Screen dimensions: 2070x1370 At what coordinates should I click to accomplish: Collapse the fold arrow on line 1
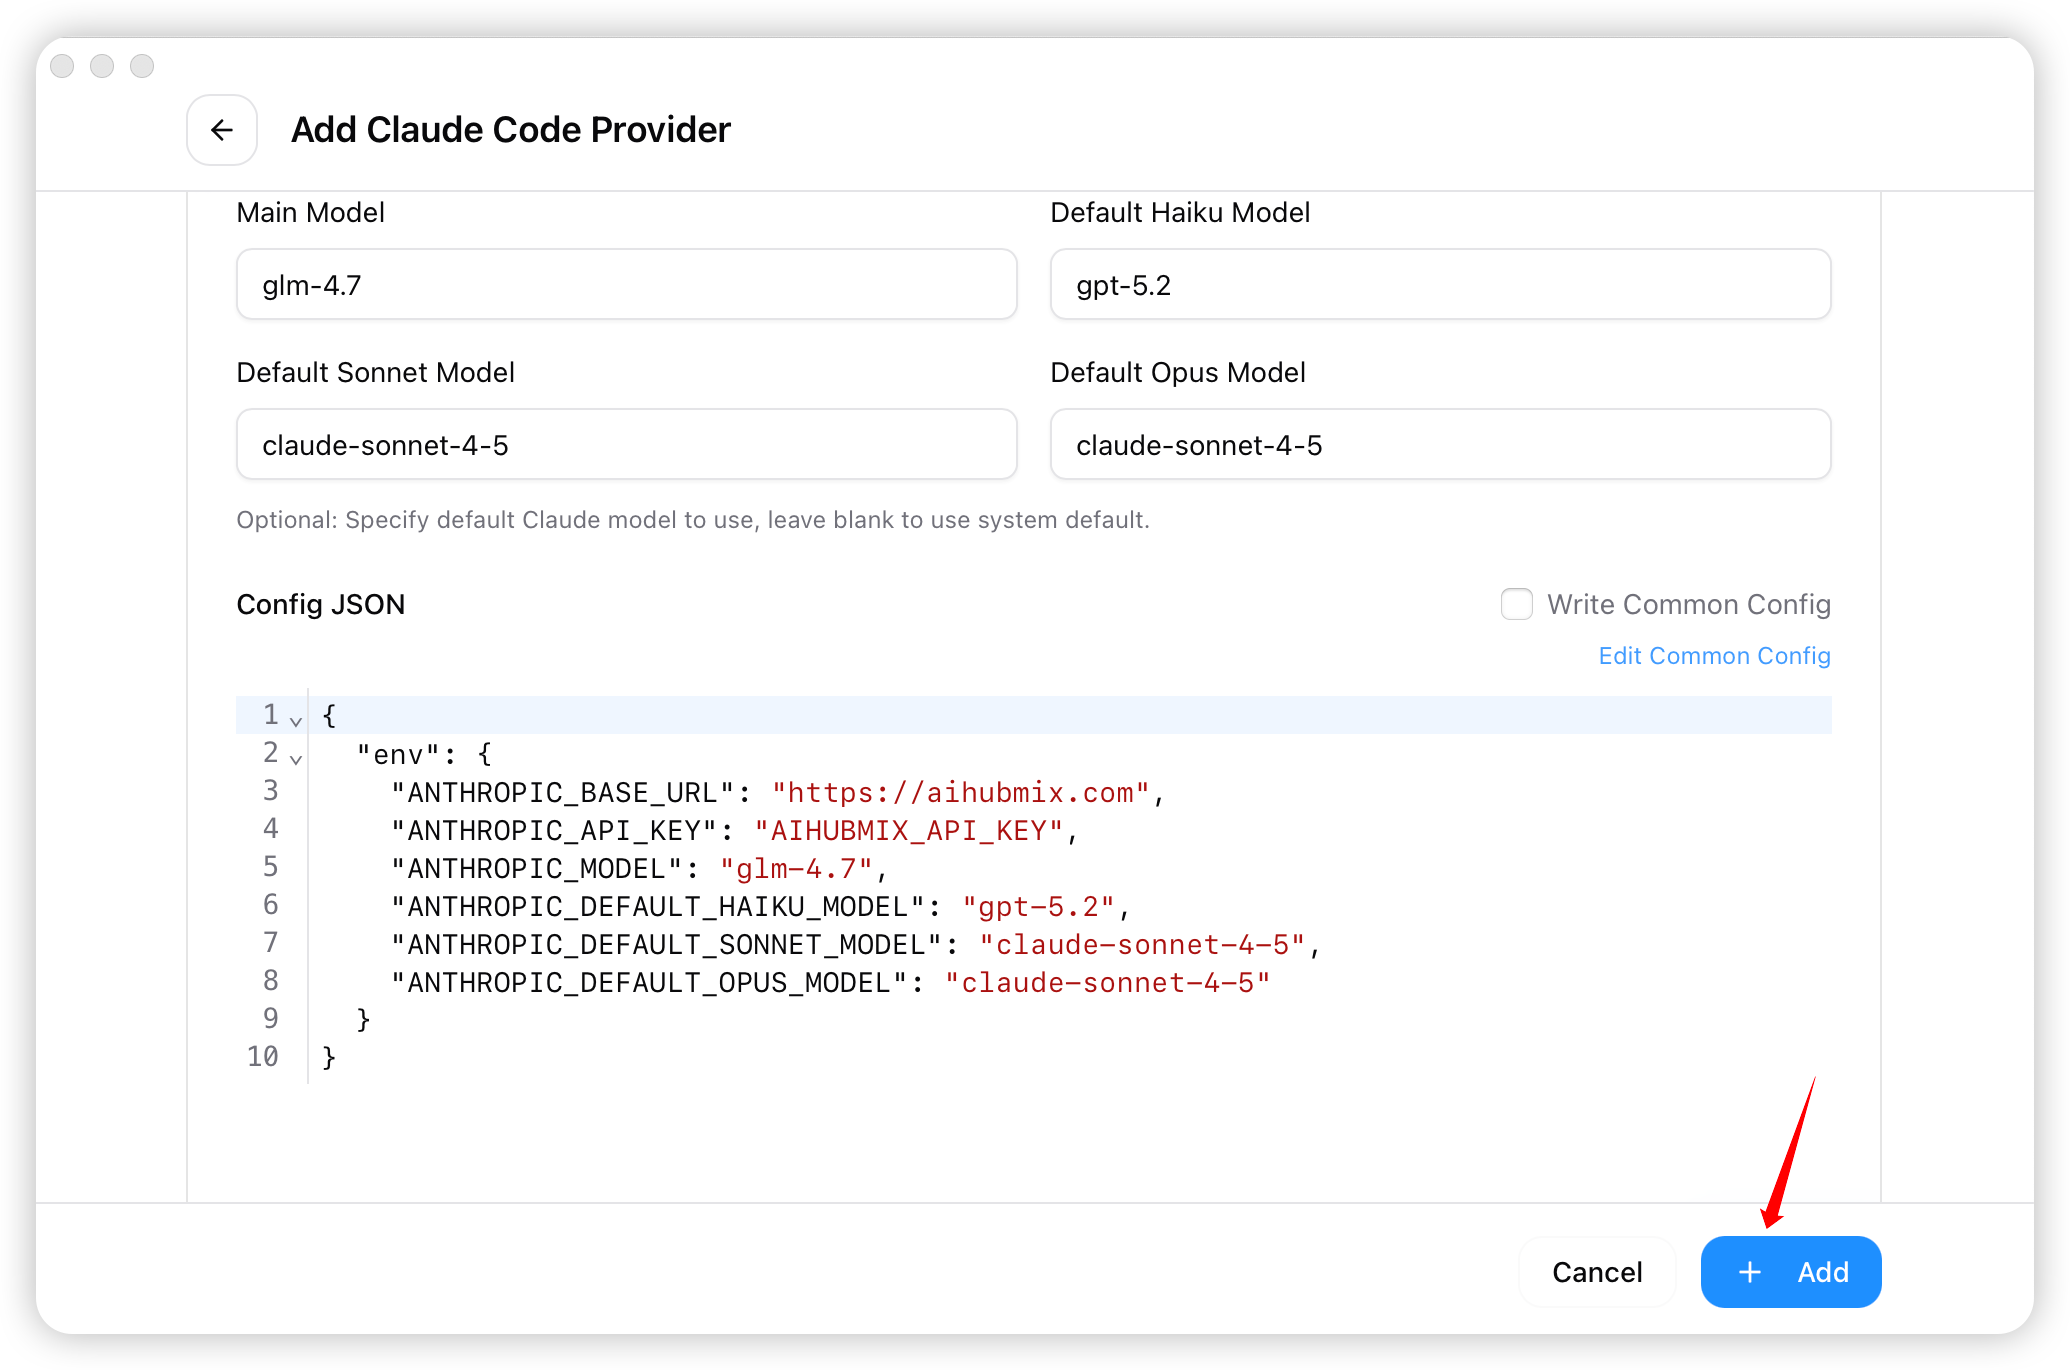(x=296, y=721)
